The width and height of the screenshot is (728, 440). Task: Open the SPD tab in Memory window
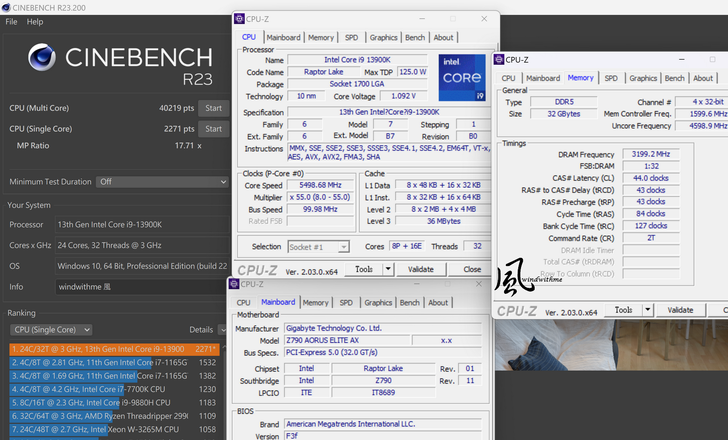[610, 78]
